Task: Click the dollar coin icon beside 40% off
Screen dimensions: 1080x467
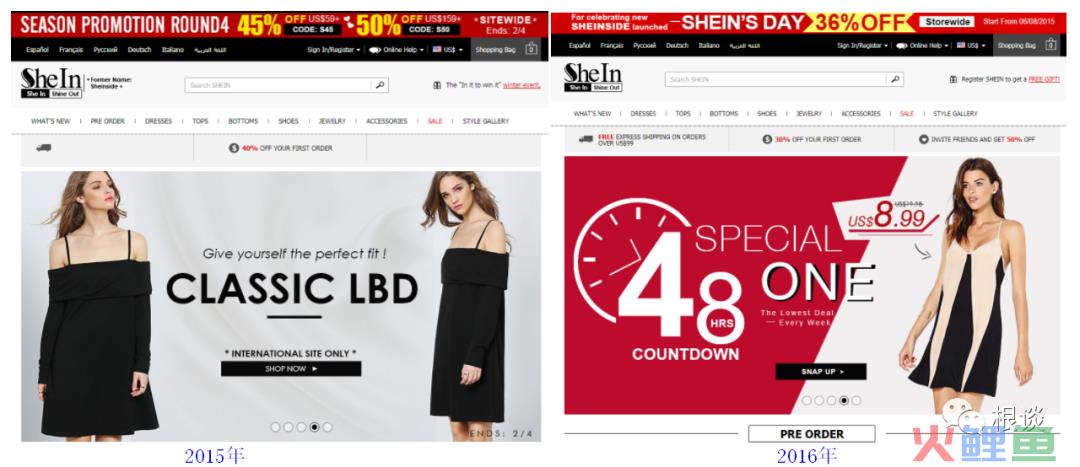Action: (233, 148)
